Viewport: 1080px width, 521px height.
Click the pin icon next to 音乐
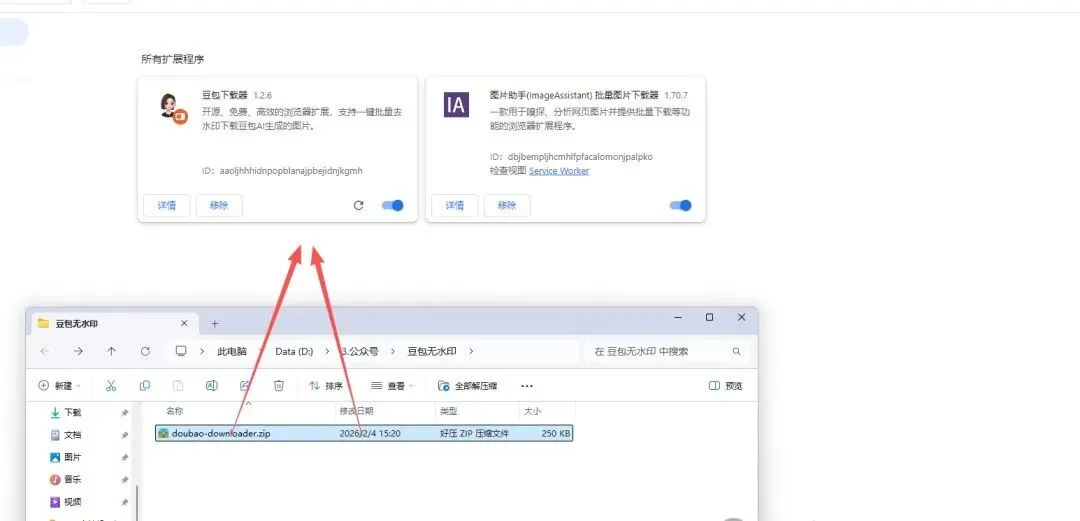125,480
